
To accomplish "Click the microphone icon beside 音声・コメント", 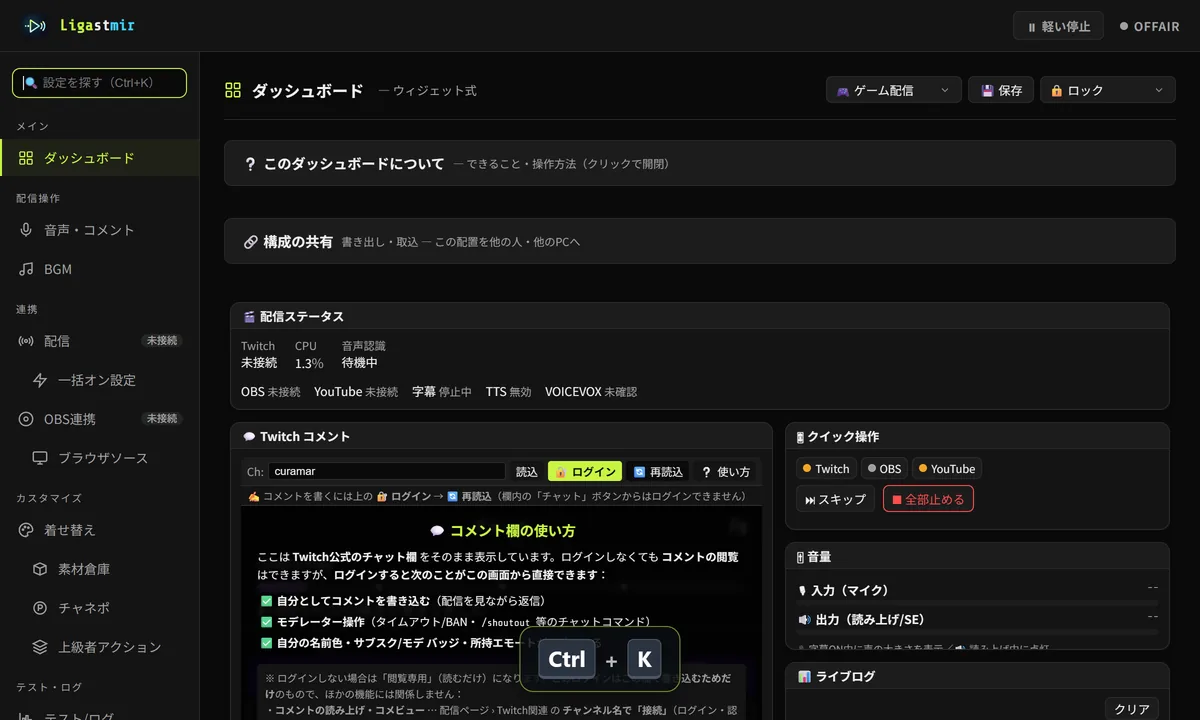I will click(x=26, y=230).
